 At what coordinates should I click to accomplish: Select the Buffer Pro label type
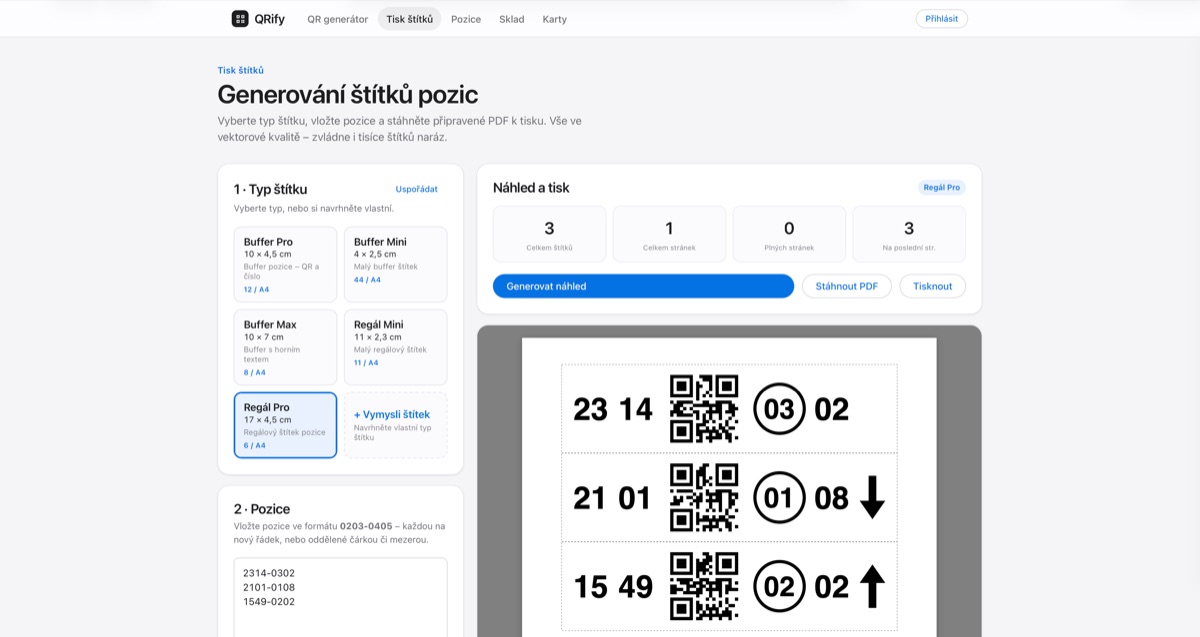point(286,264)
